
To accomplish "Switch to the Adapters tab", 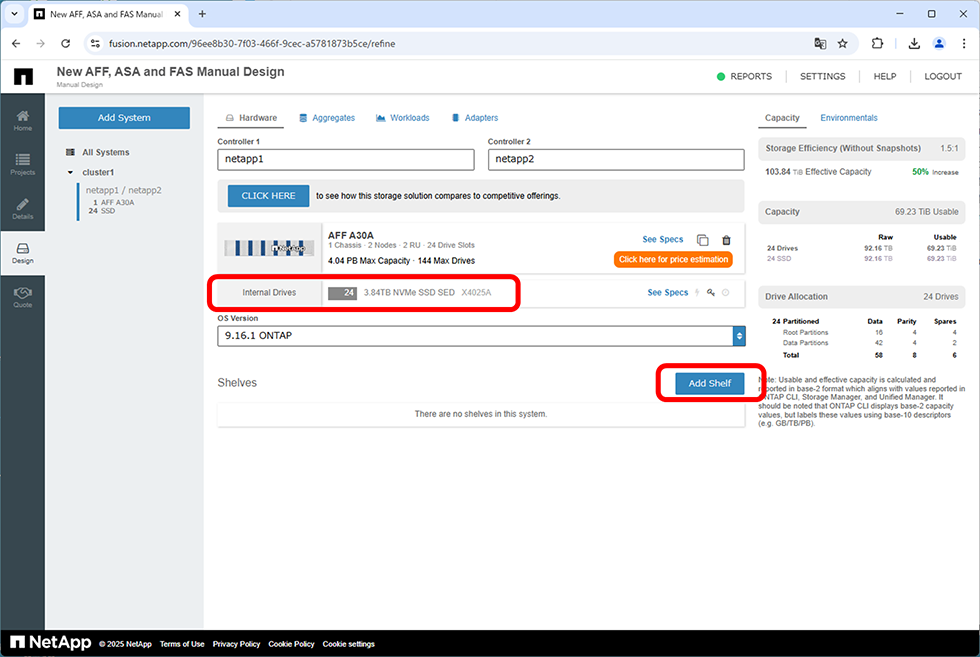I will 475,118.
